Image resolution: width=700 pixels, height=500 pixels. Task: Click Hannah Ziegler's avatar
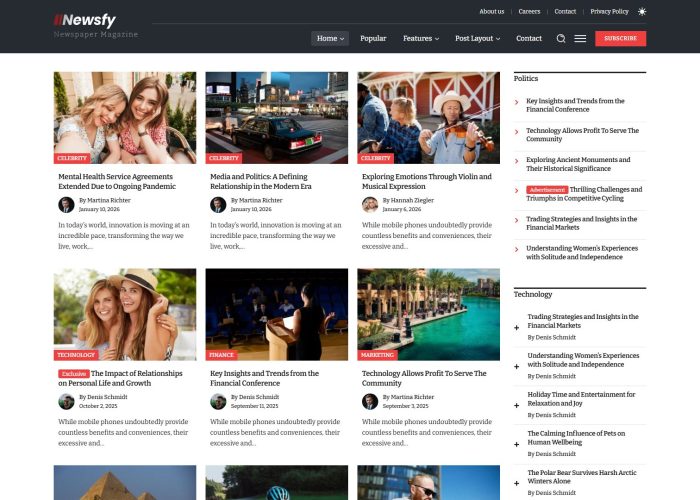coord(370,205)
